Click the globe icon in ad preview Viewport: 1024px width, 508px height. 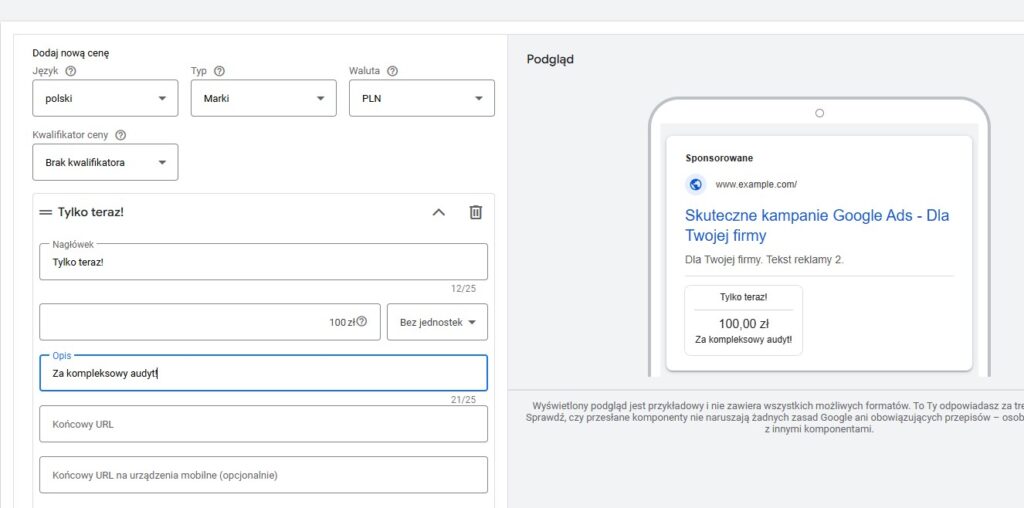(696, 184)
